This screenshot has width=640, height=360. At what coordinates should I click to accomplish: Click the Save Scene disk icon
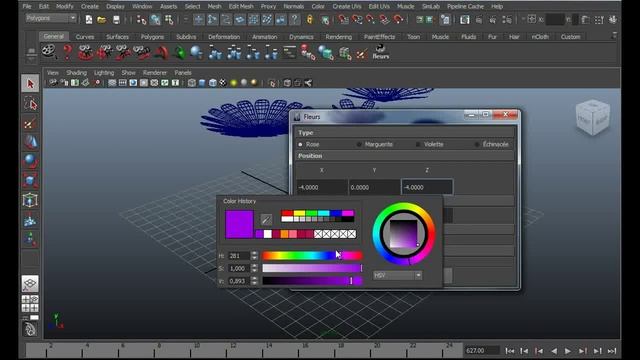click(116, 20)
